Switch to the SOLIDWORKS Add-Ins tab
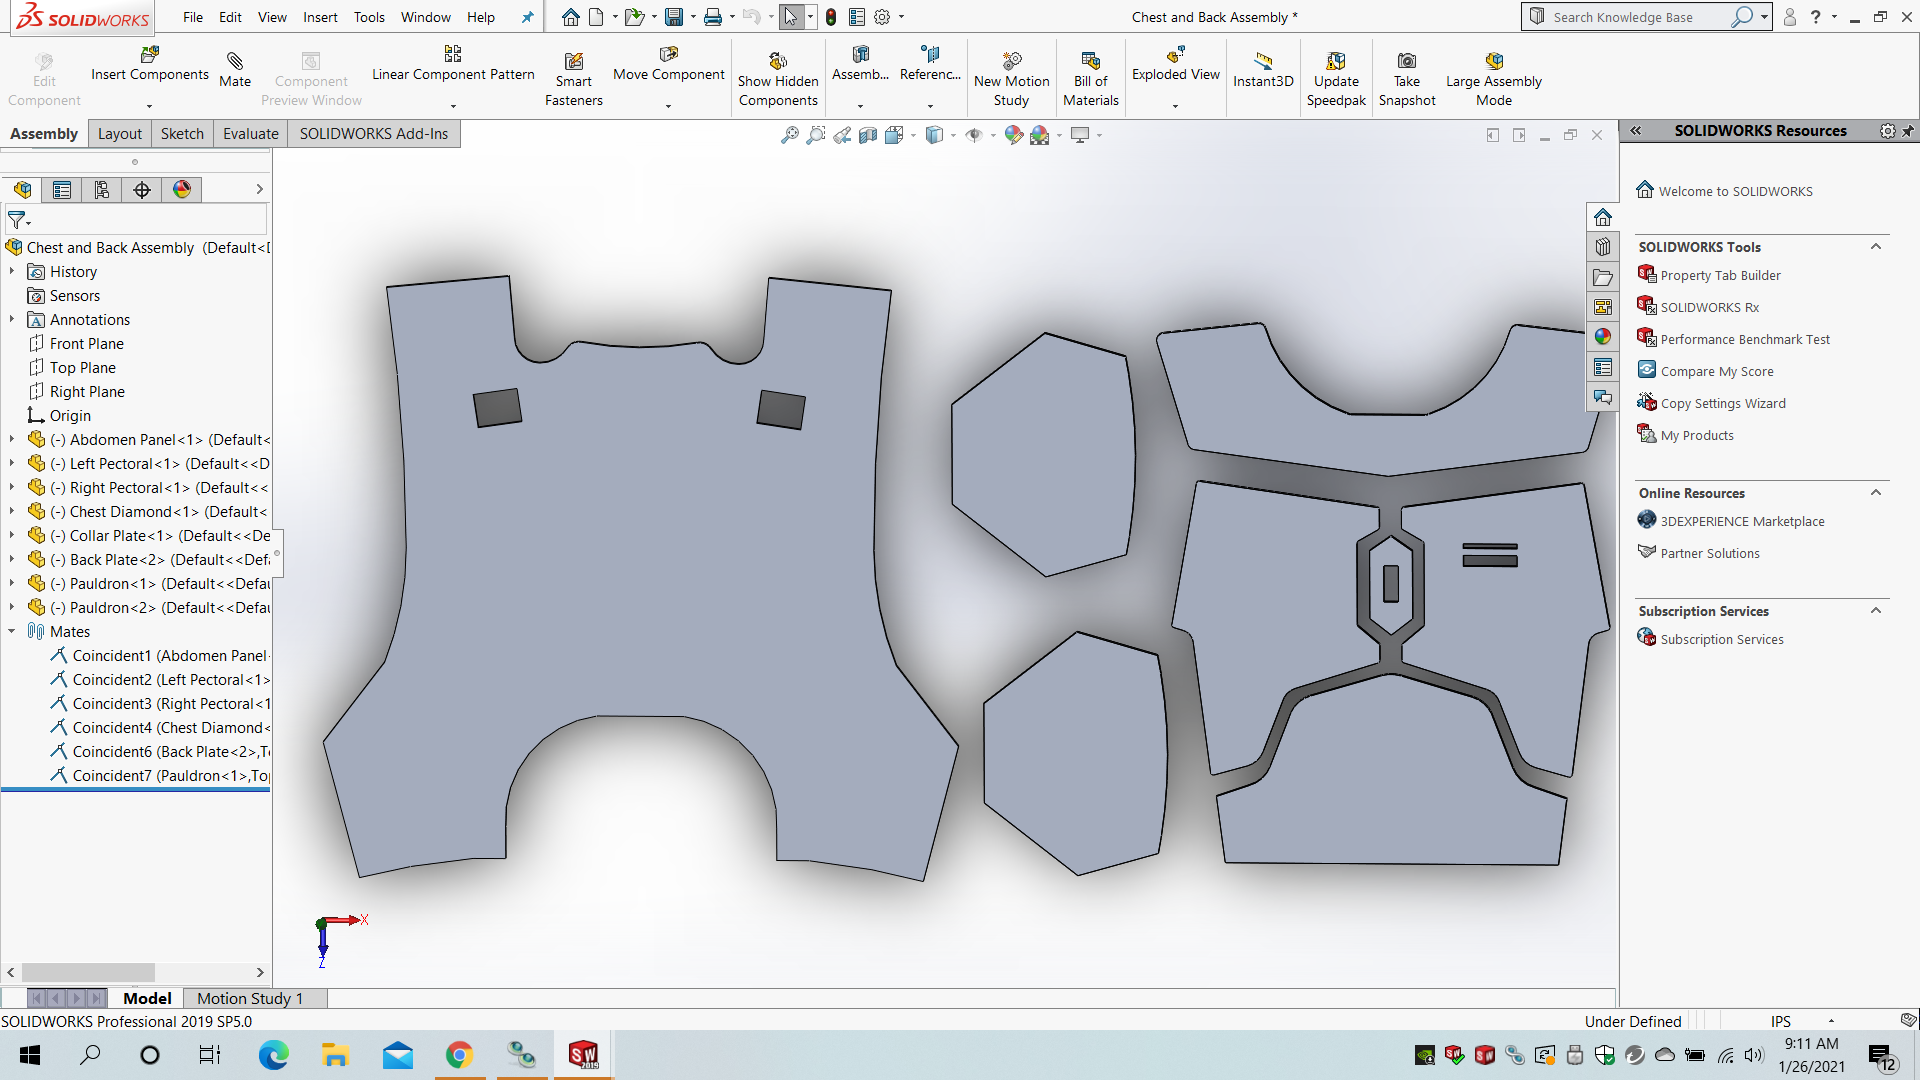This screenshot has height=1080, width=1920. (374, 134)
